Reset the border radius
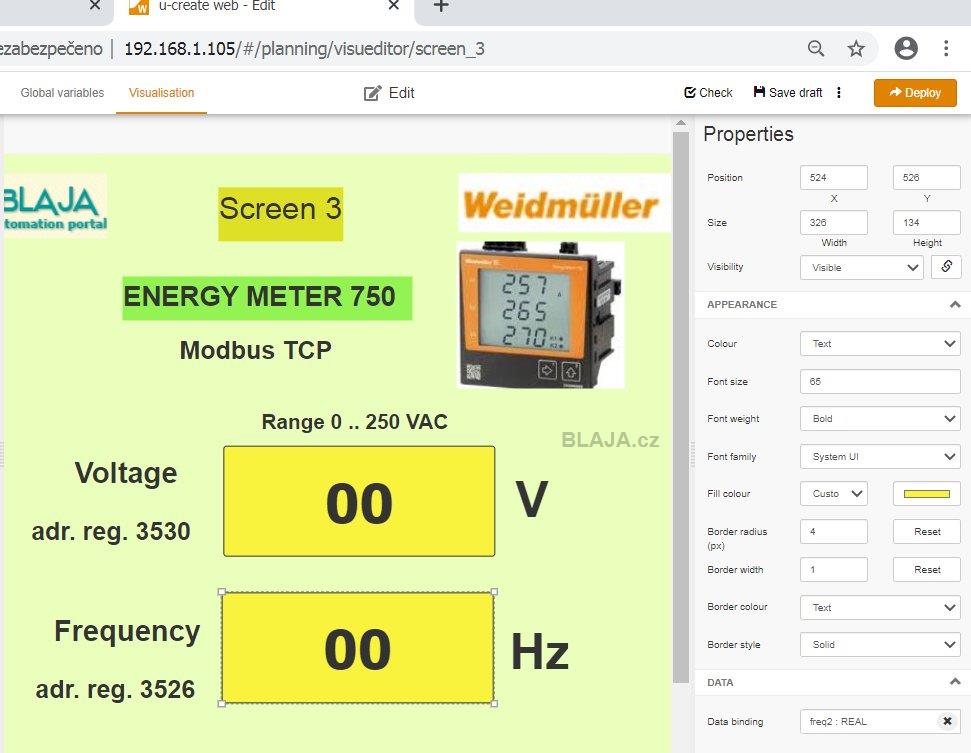This screenshot has height=753, width=971. tap(926, 531)
